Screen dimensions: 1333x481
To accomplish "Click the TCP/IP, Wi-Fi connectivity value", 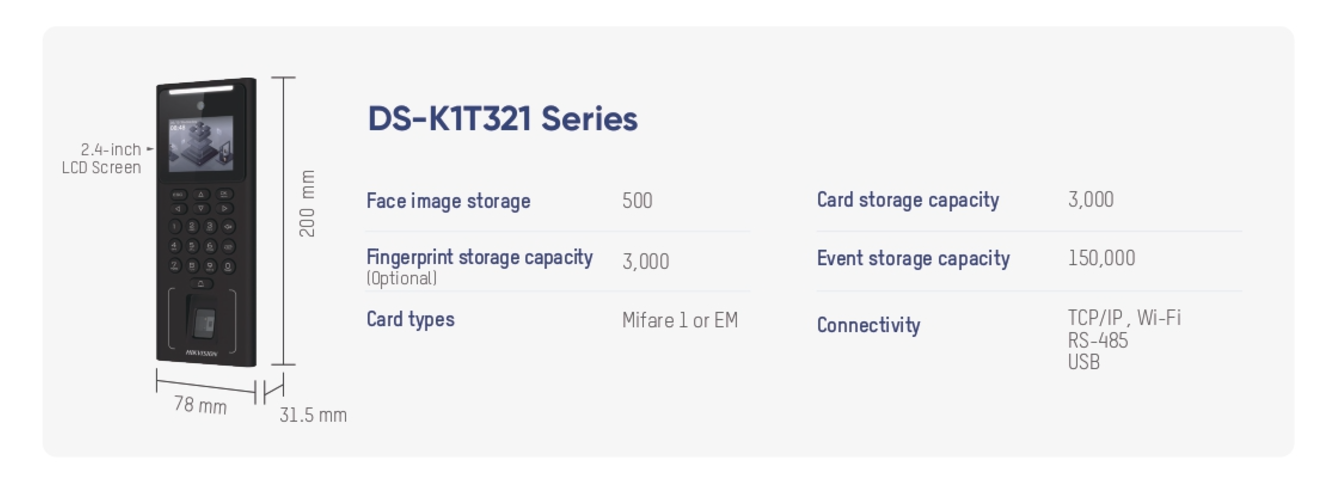I will (x=1124, y=318).
